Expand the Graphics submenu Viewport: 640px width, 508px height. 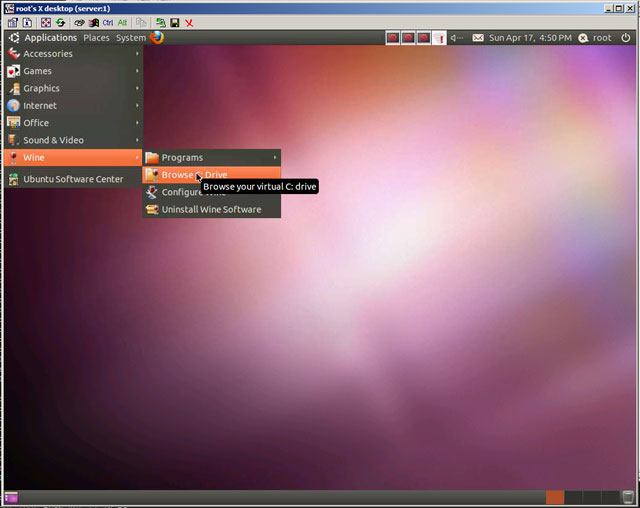tap(73, 88)
